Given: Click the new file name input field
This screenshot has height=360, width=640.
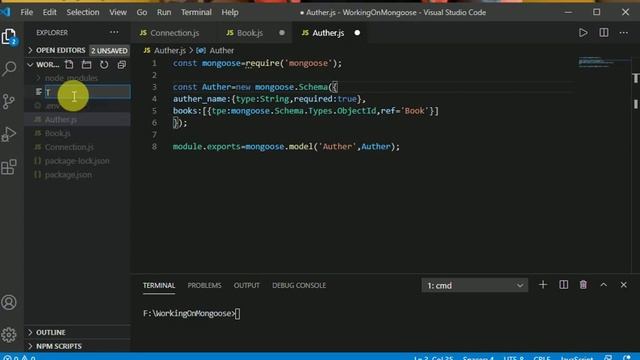Looking at the screenshot, I should pos(87,92).
